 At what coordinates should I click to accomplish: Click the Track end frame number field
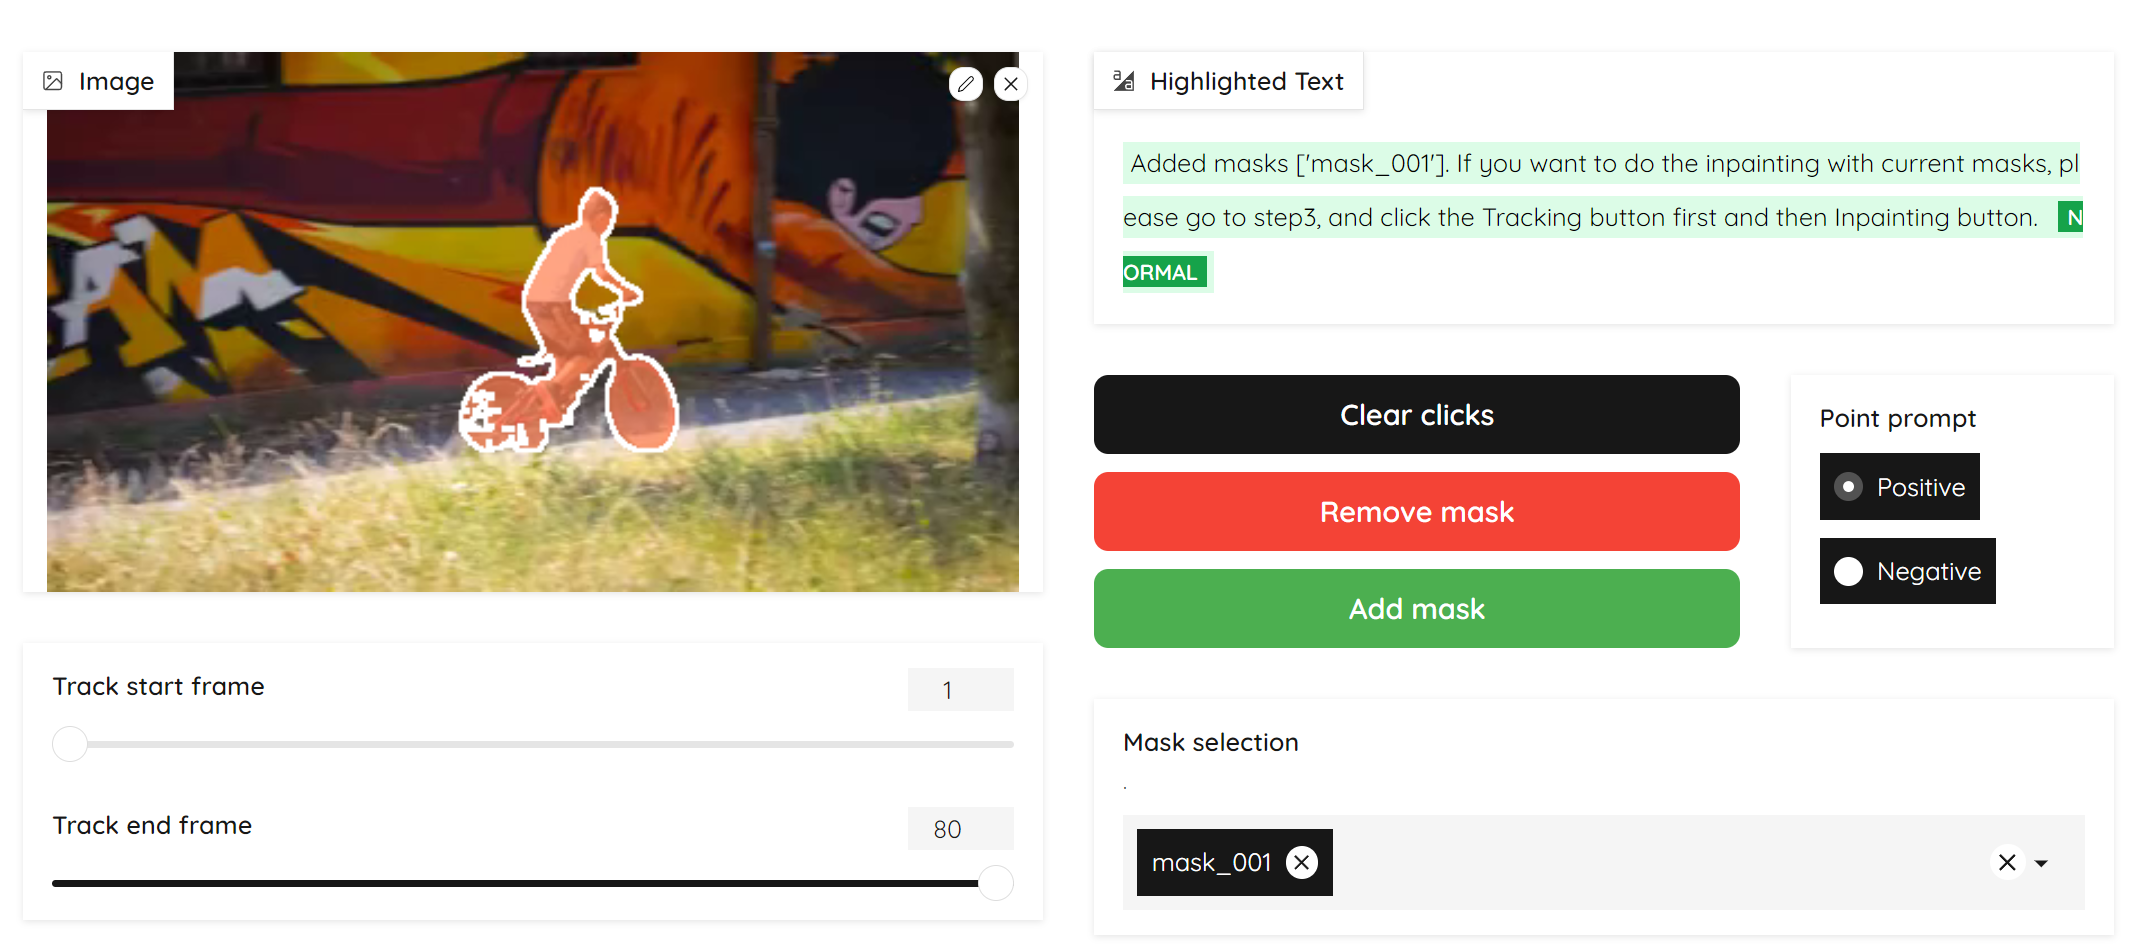960,829
